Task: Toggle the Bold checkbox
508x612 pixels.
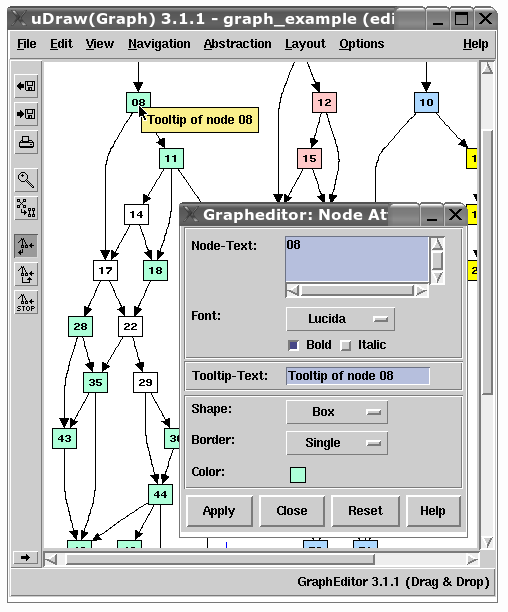Action: coord(293,345)
